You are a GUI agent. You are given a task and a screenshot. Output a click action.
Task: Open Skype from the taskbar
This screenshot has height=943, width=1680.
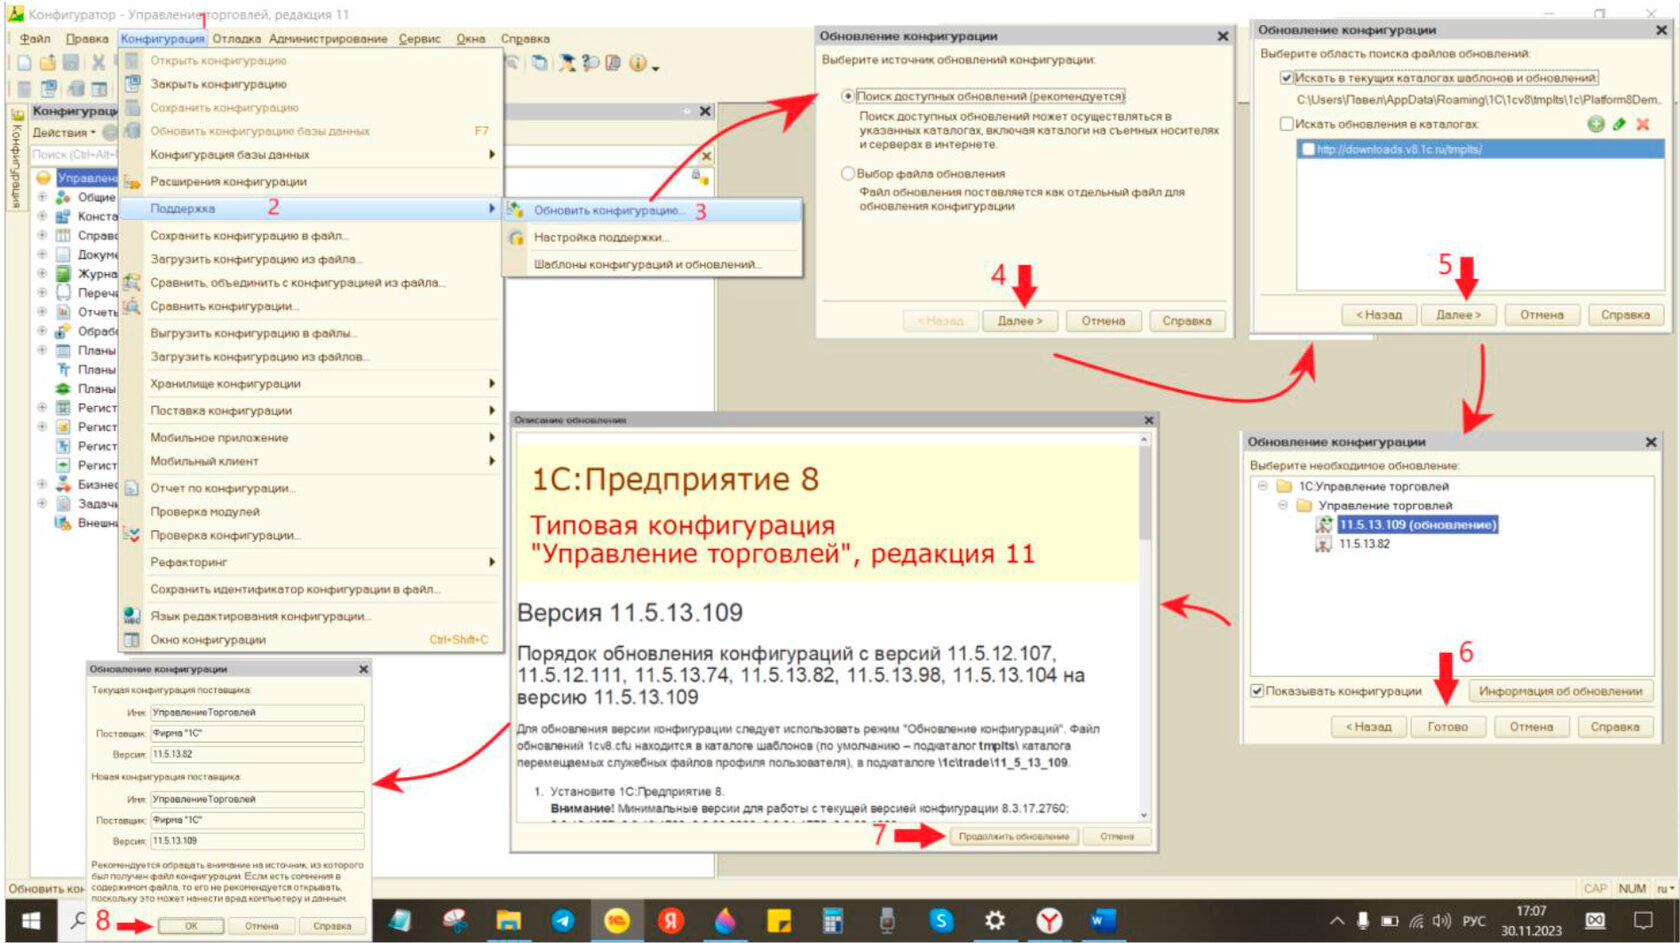[x=941, y=920]
